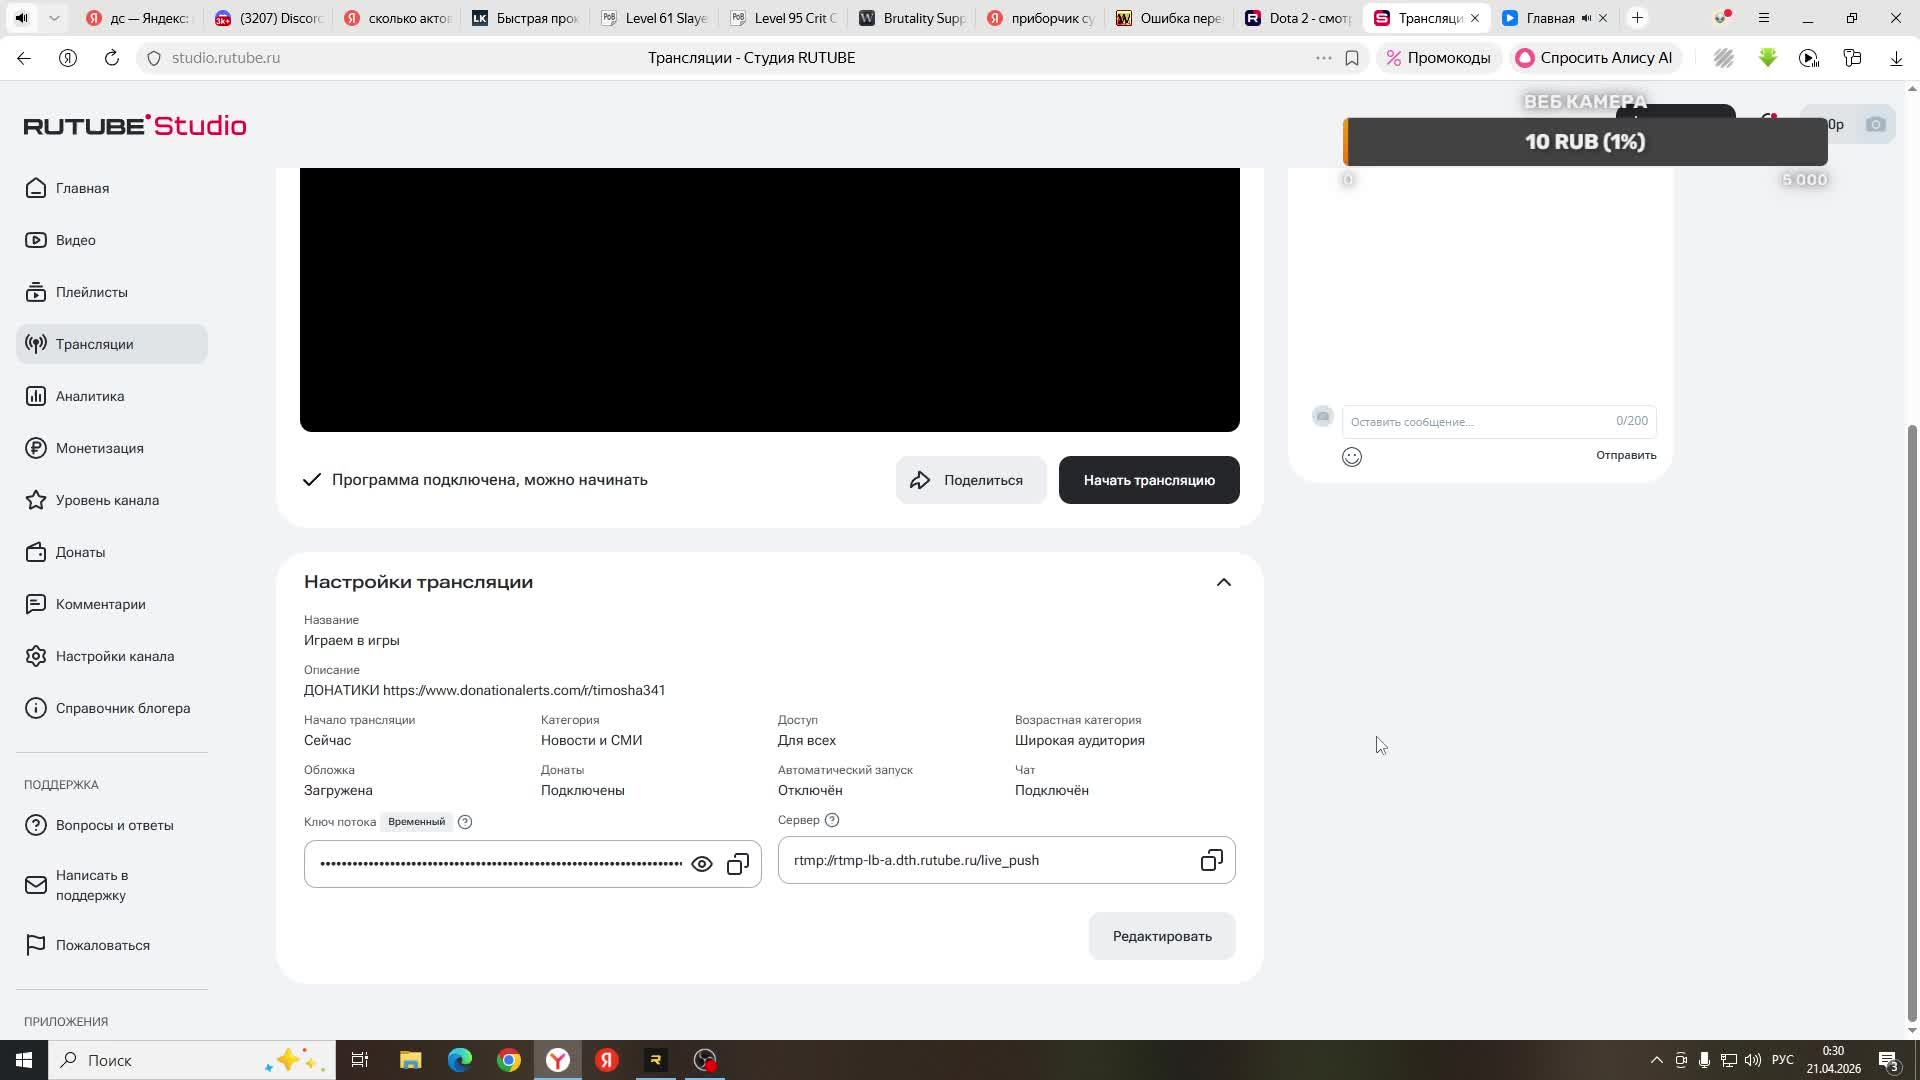Screen dimensions: 1920x1080
Task: Open browser tab list dropdown arrow
Action: tap(54, 18)
